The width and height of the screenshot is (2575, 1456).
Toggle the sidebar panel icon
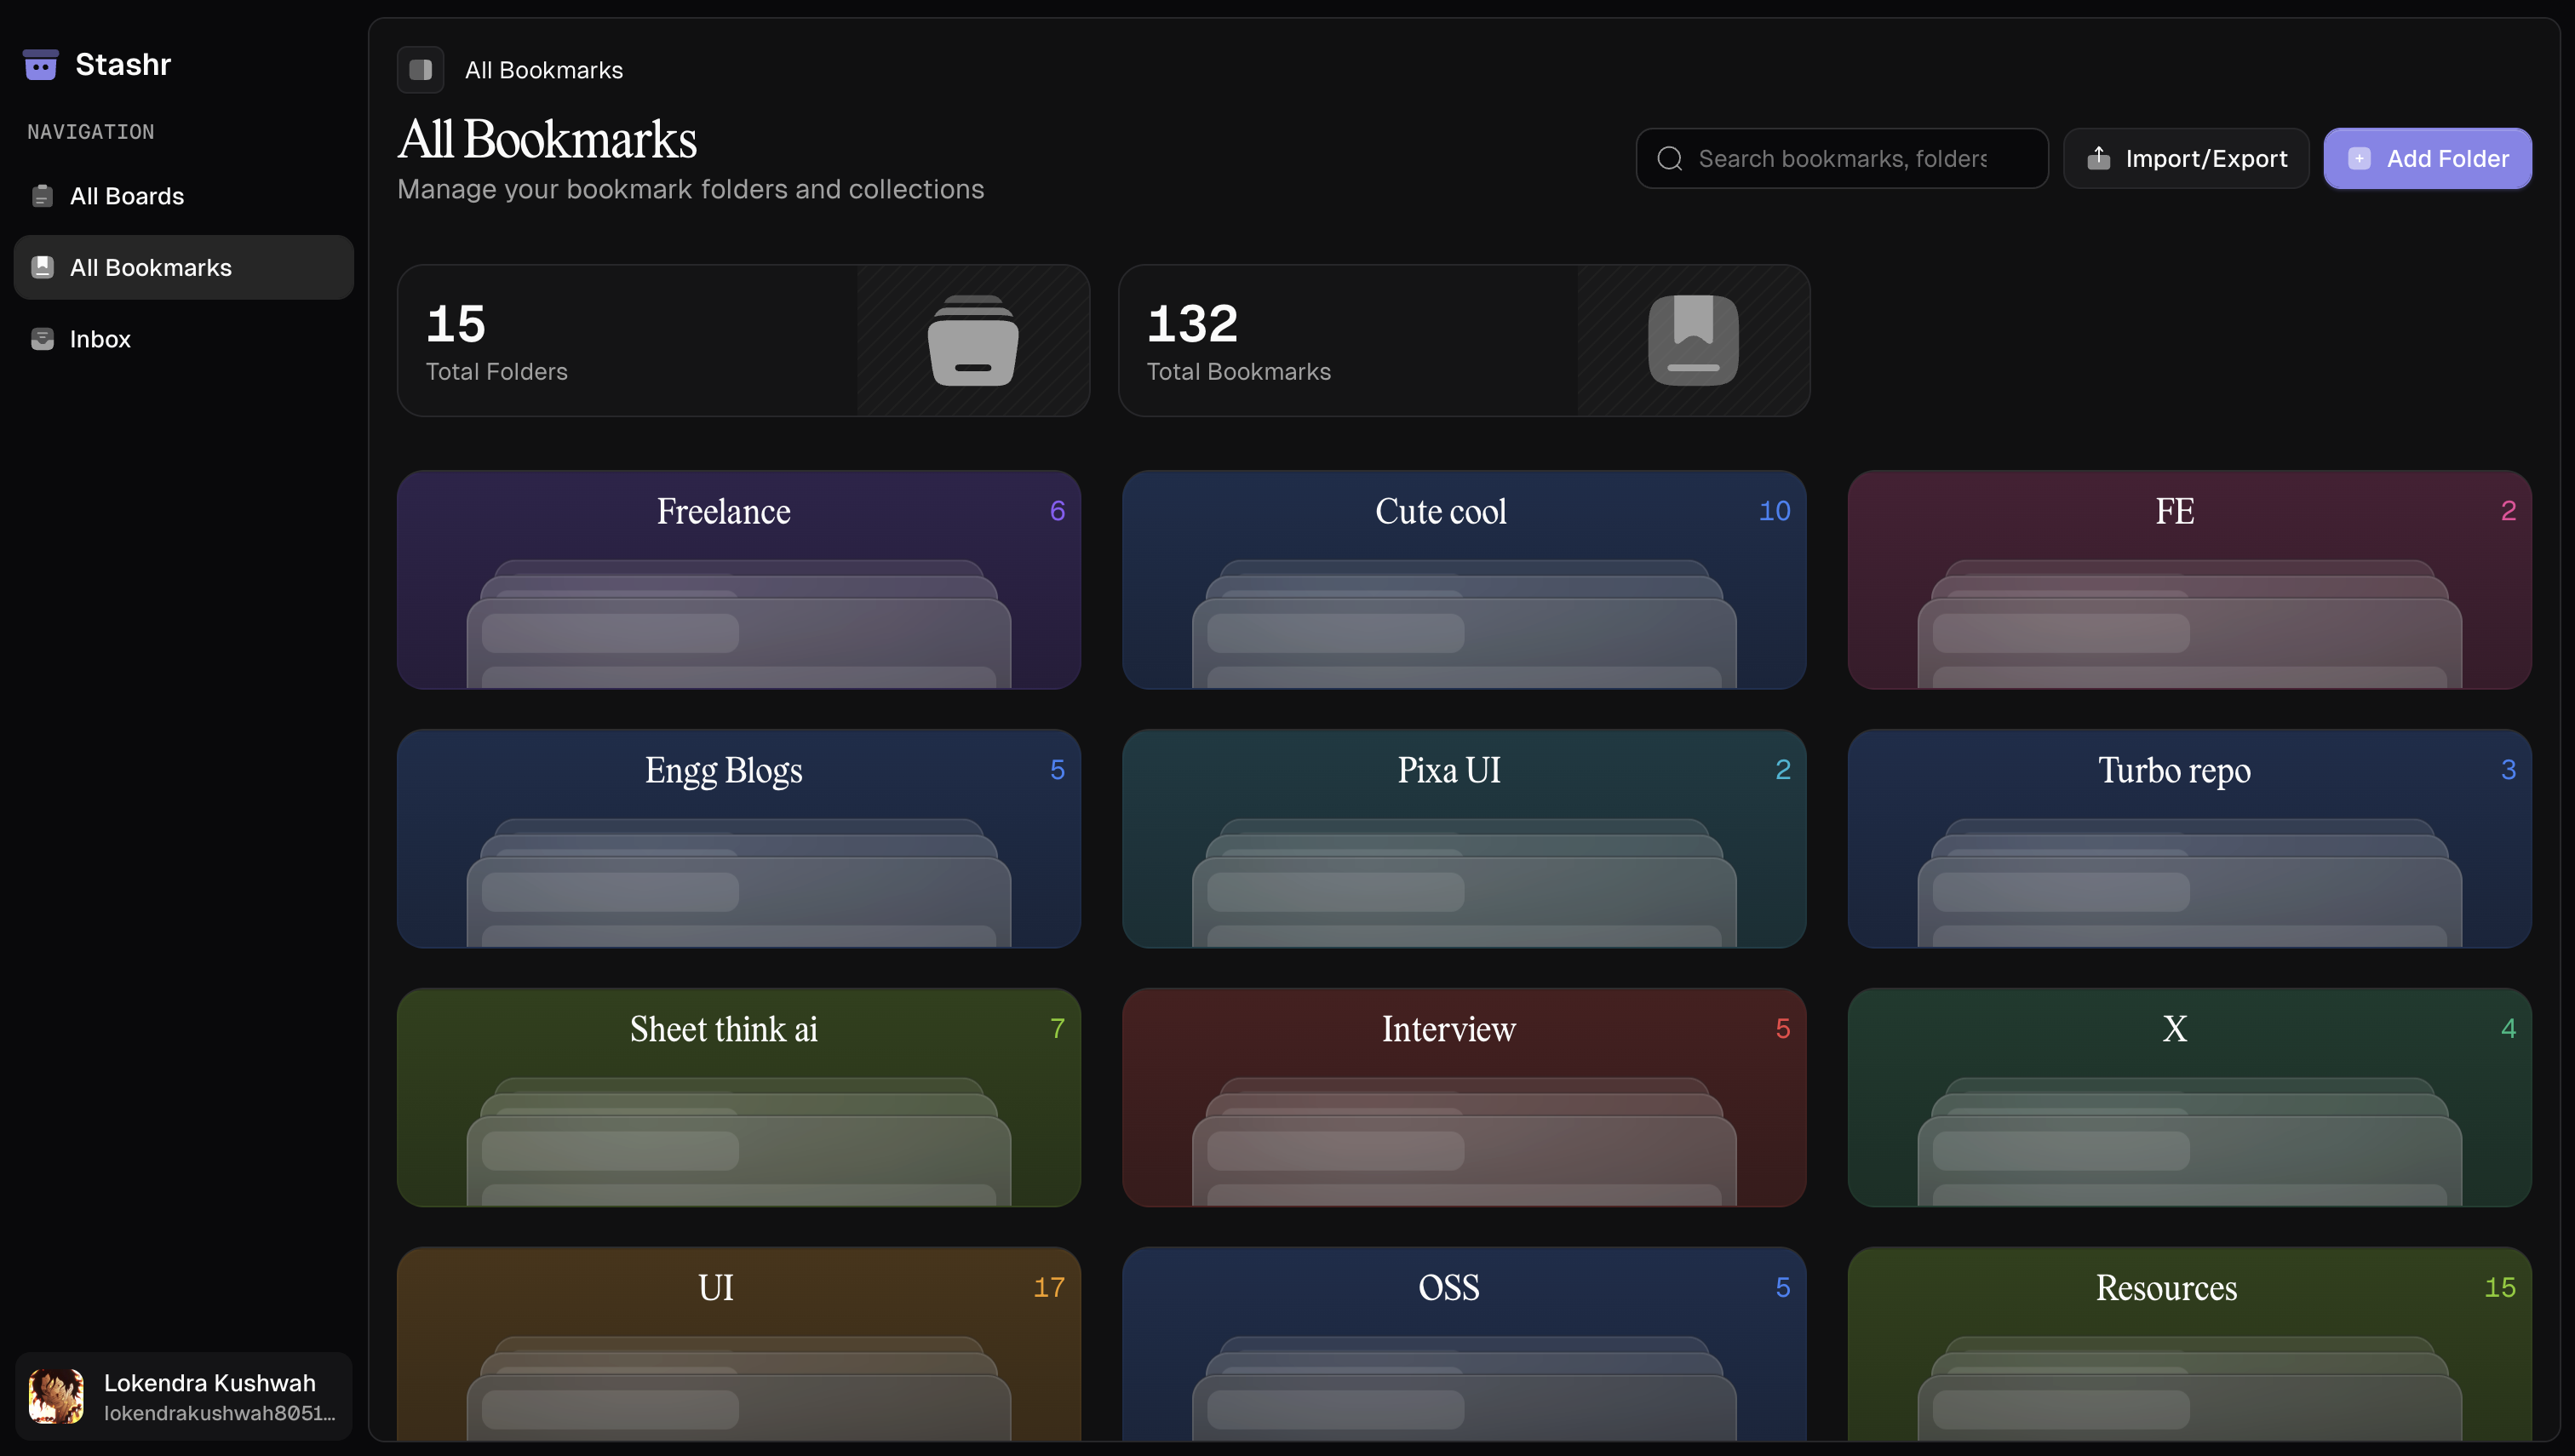tap(420, 70)
